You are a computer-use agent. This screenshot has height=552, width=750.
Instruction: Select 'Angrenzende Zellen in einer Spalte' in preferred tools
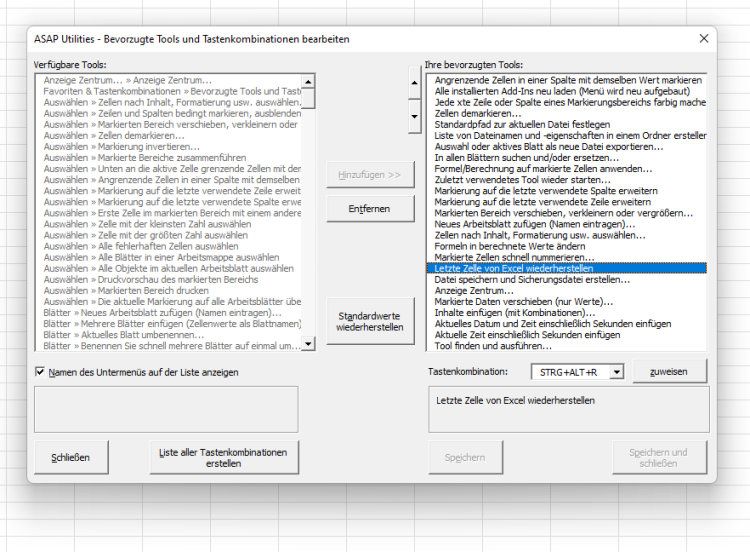(568, 80)
